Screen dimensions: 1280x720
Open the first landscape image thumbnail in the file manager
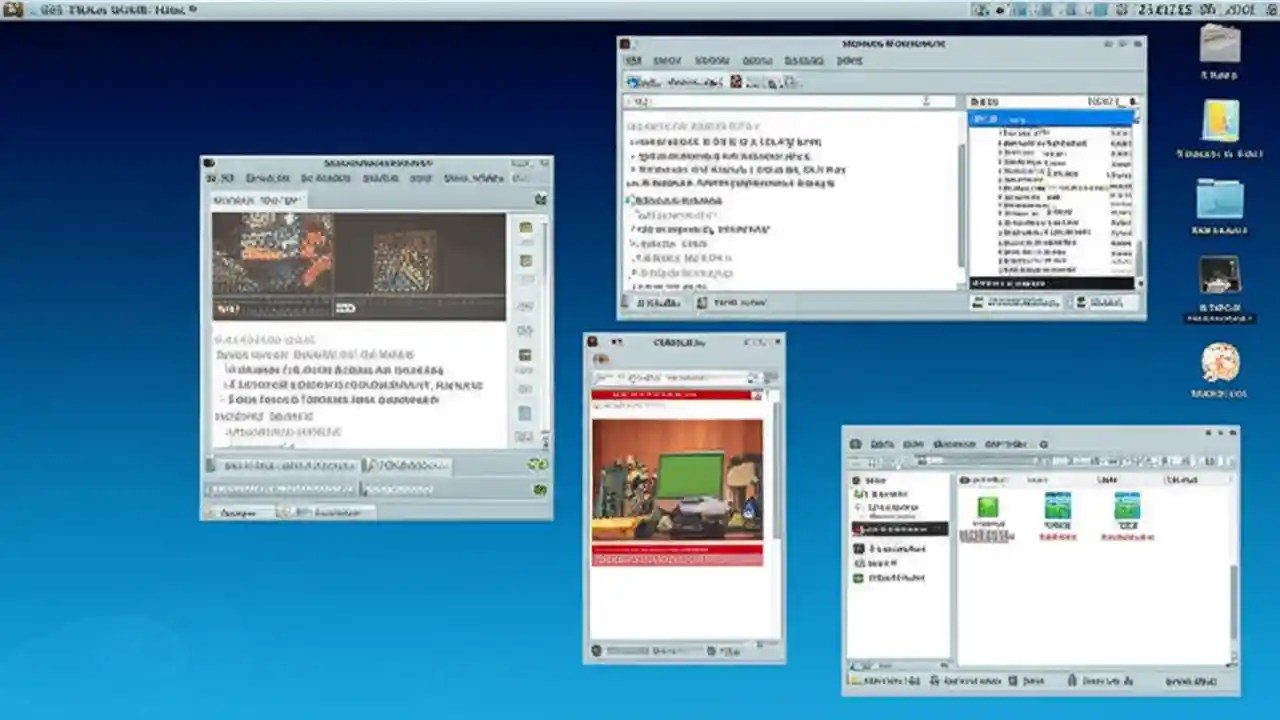pos(1057,508)
